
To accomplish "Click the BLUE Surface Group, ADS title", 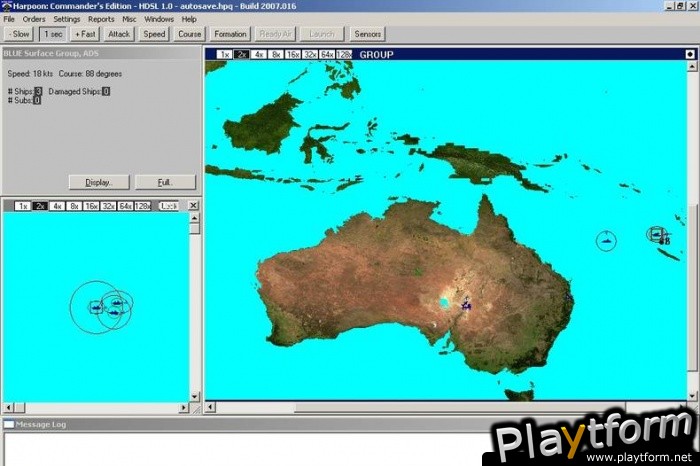I will [x=51, y=53].
